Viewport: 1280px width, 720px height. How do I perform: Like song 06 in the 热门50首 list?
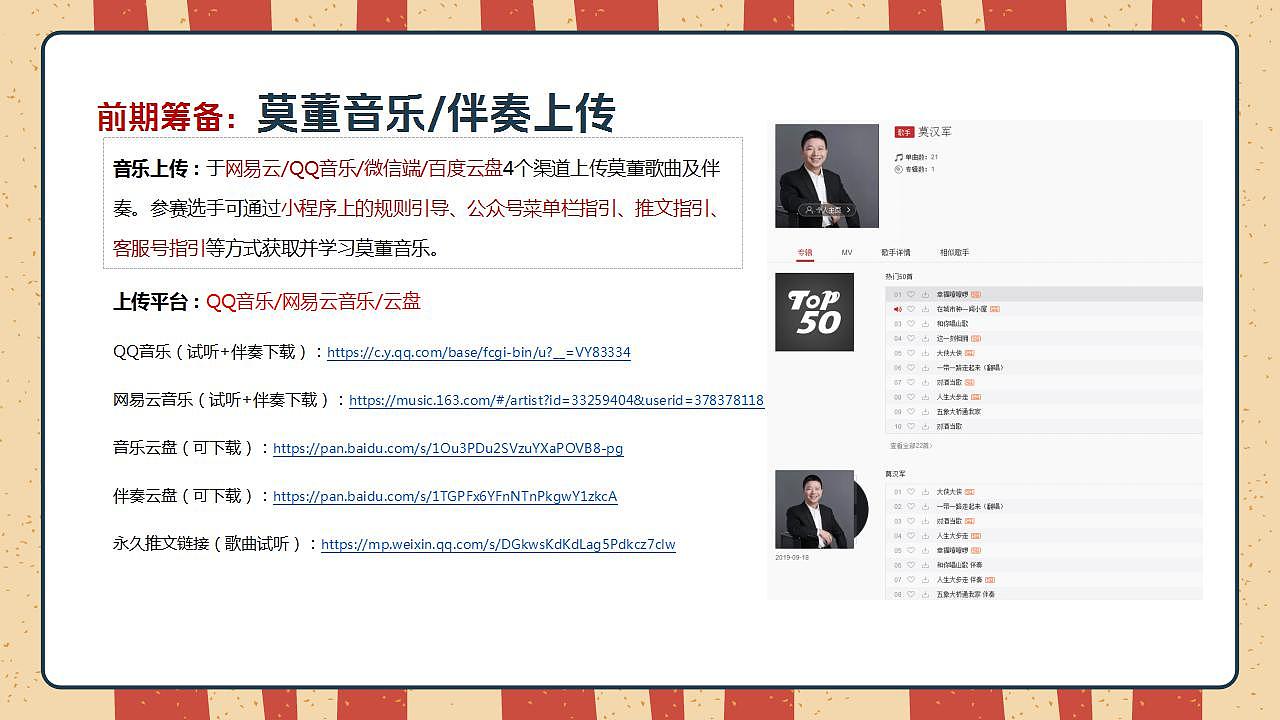(911, 367)
